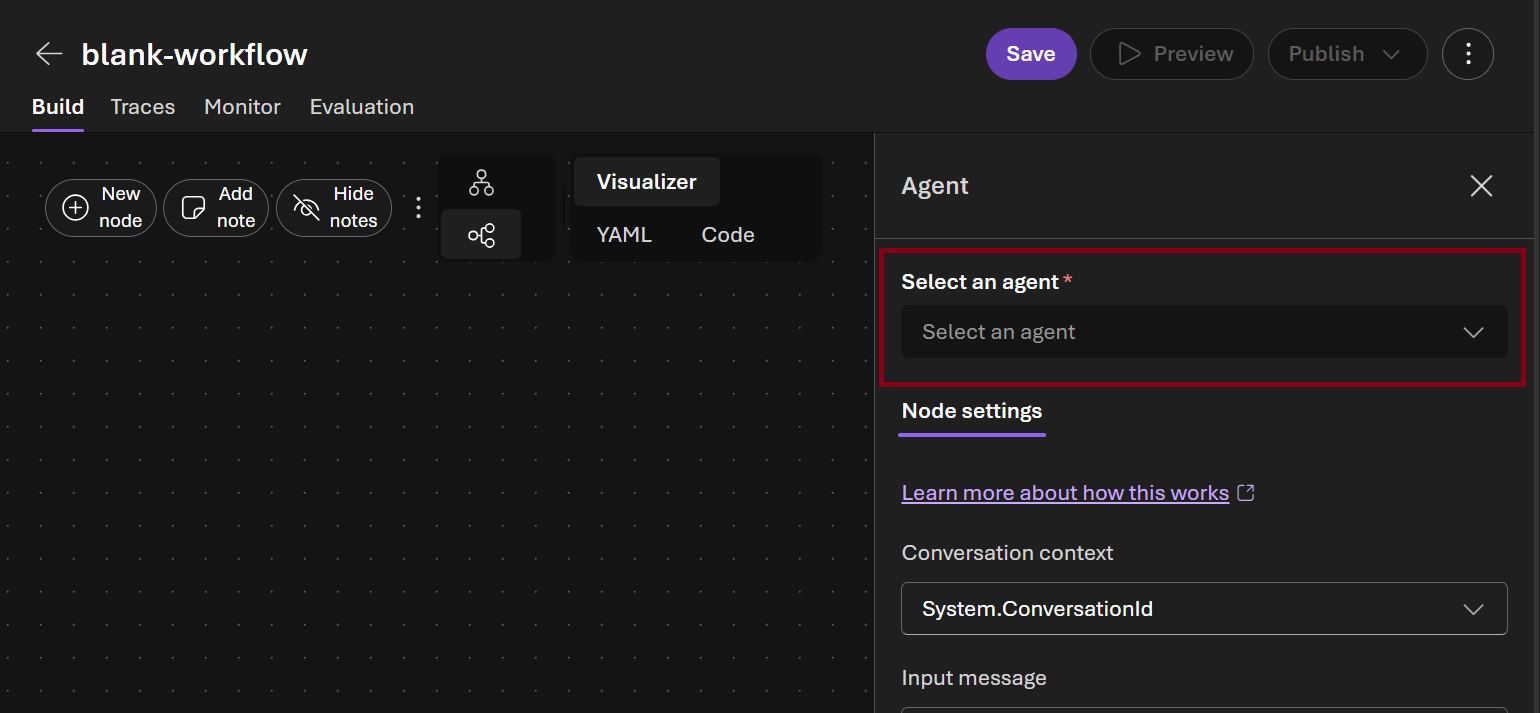
Task: Click the external link icon after Learn more
Action: (x=1246, y=492)
